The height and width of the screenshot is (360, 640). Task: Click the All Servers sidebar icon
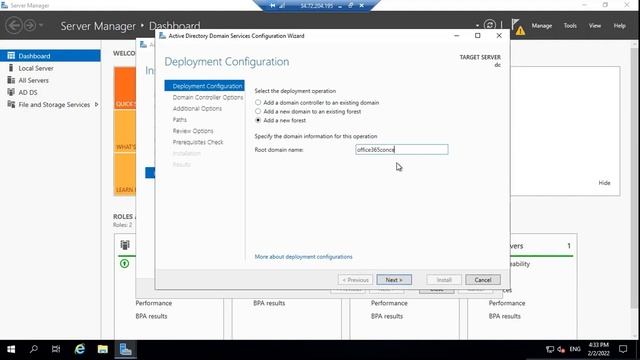[x=11, y=80]
